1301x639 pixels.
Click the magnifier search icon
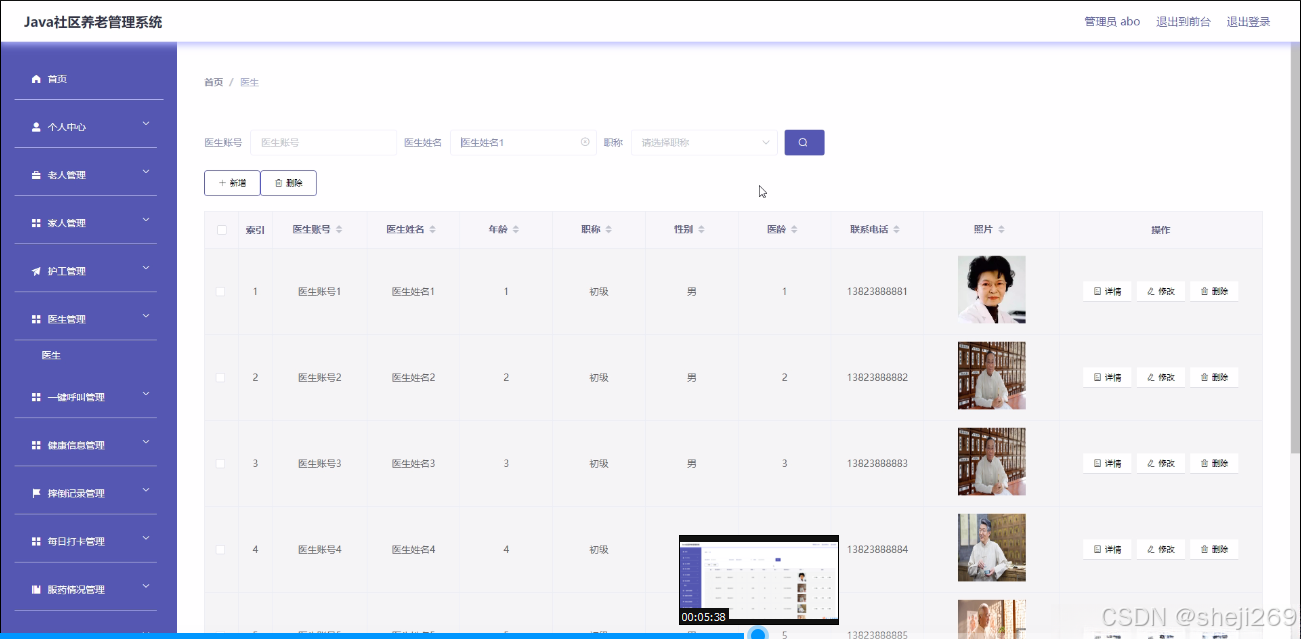tap(804, 142)
